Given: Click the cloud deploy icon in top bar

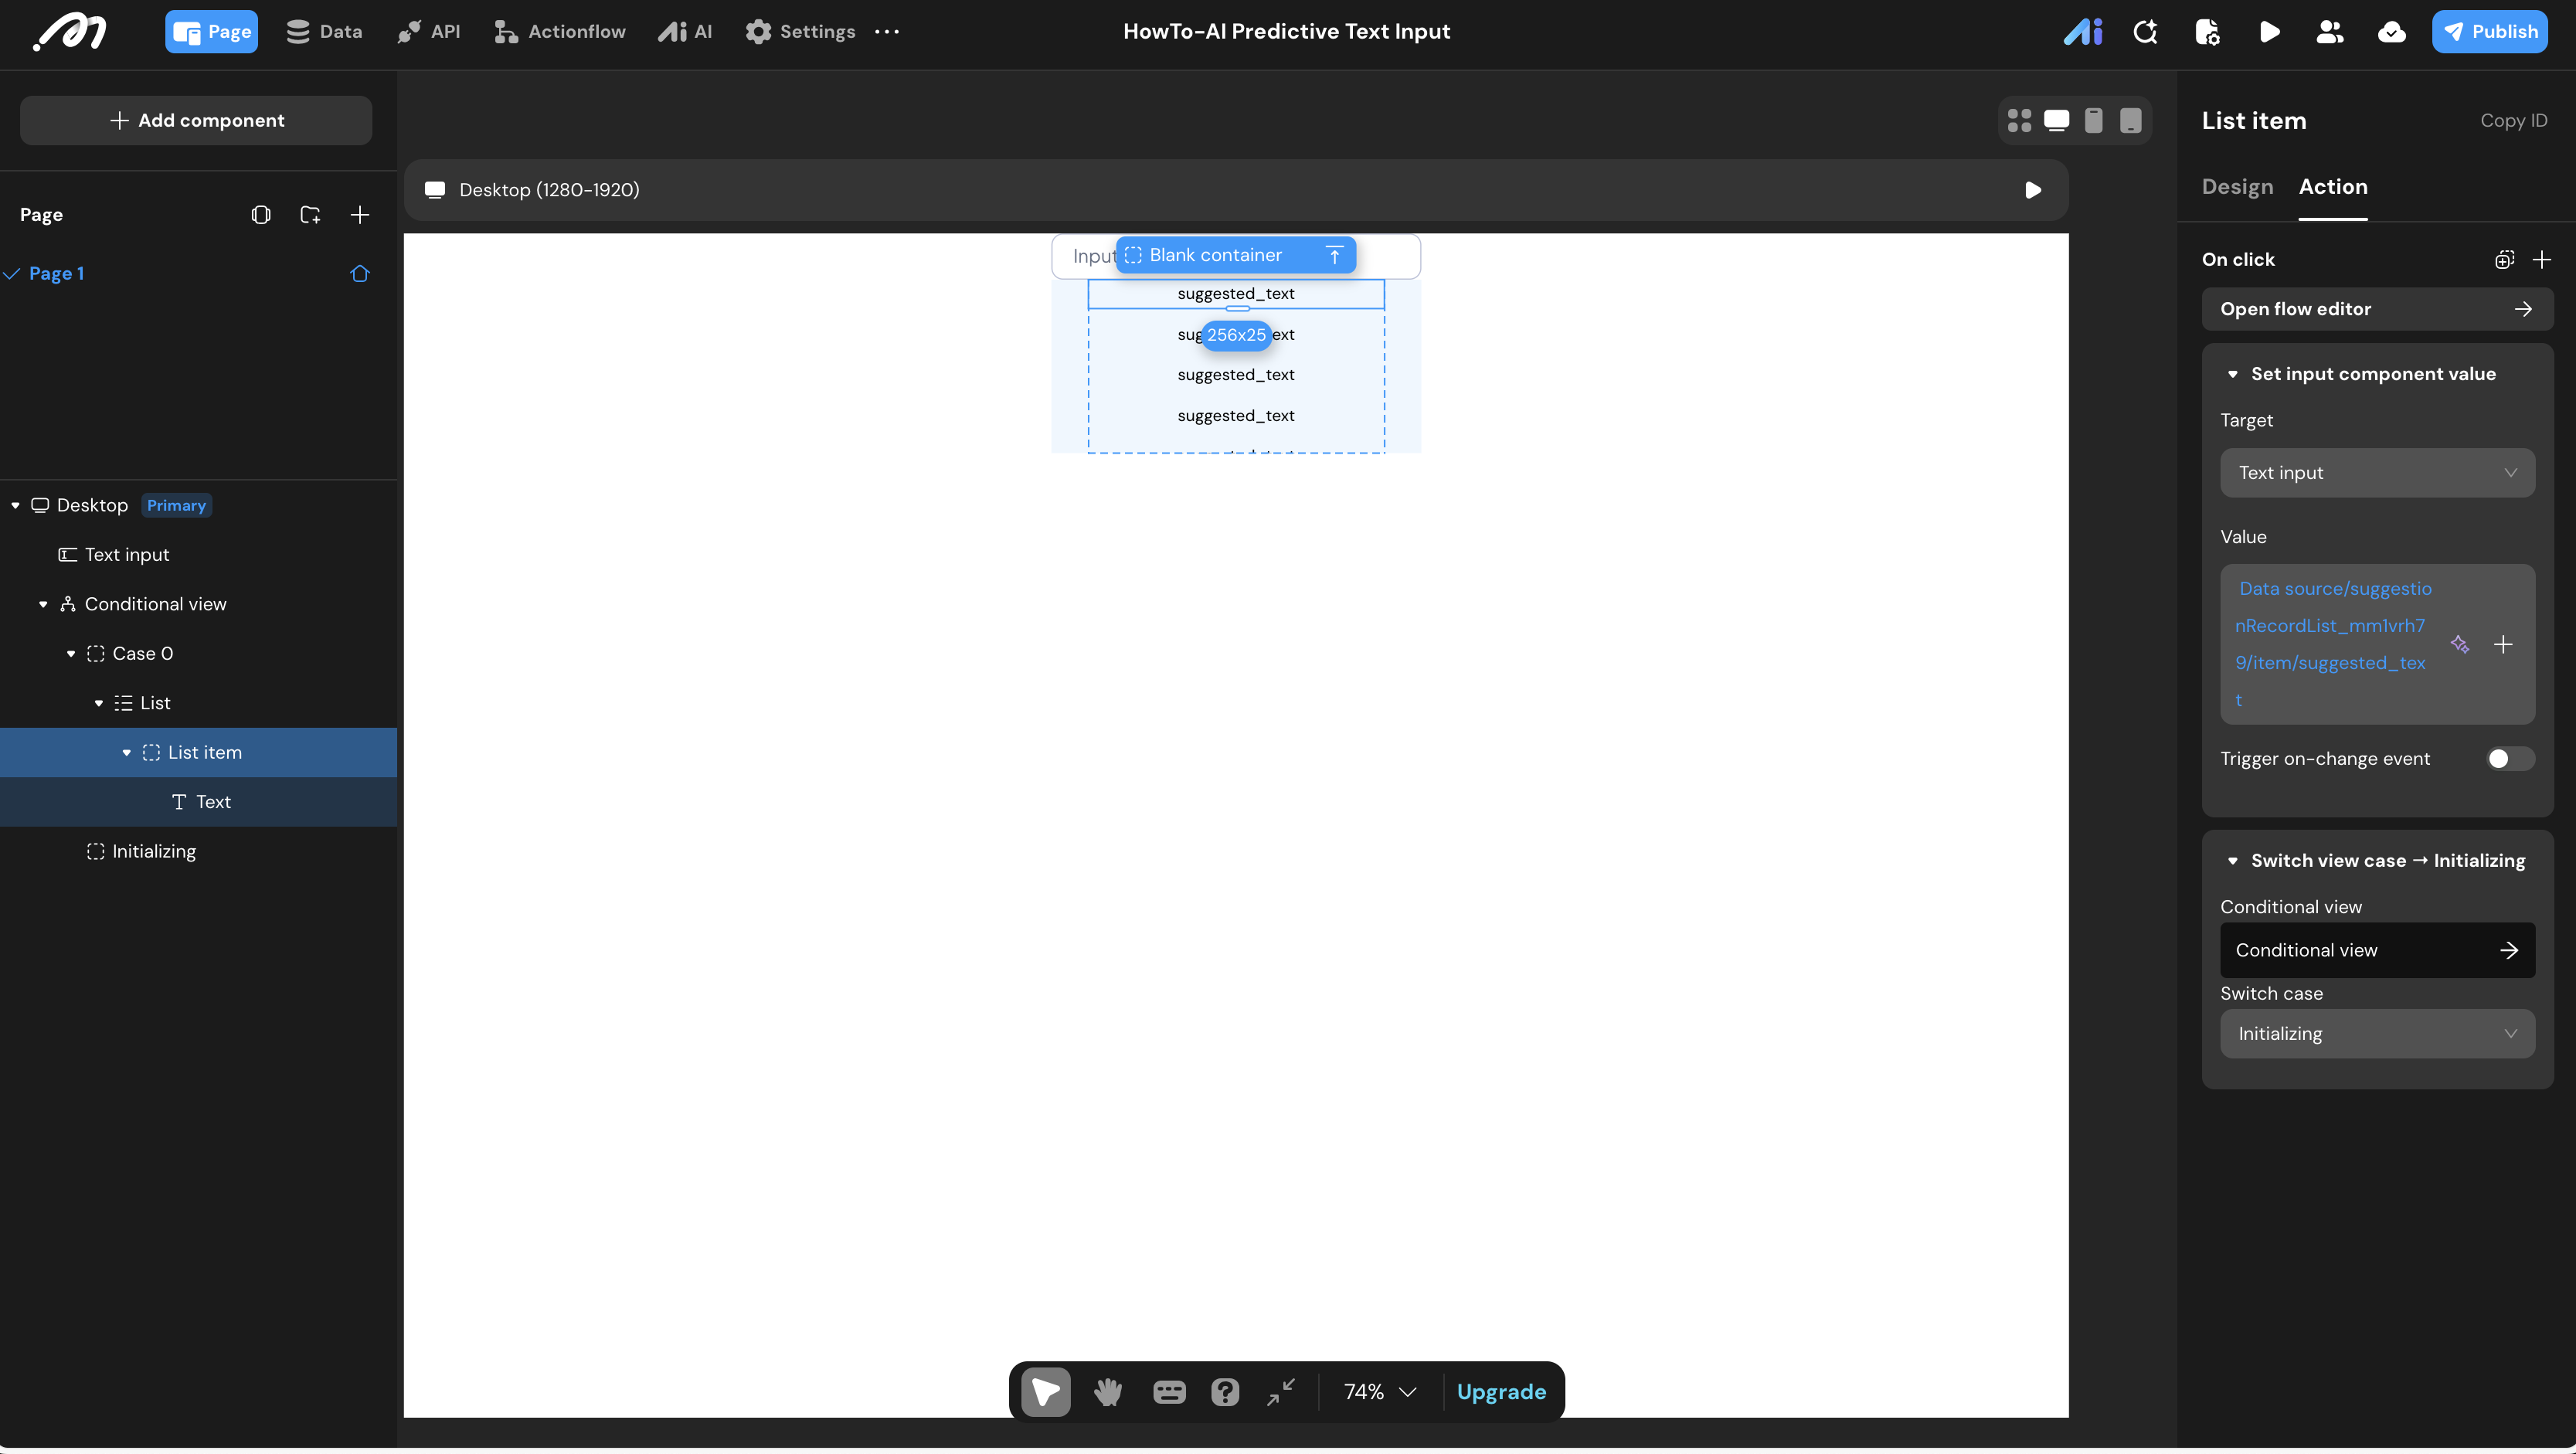Looking at the screenshot, I should pos(2391,32).
